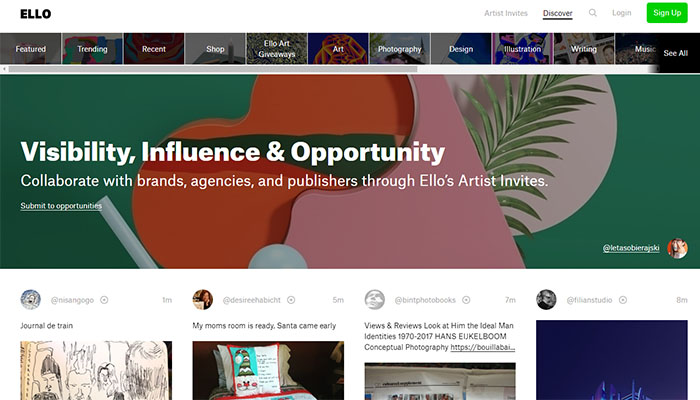This screenshot has width=700, height=400.
Task: Select the Trending category tab
Action: pos(92,49)
